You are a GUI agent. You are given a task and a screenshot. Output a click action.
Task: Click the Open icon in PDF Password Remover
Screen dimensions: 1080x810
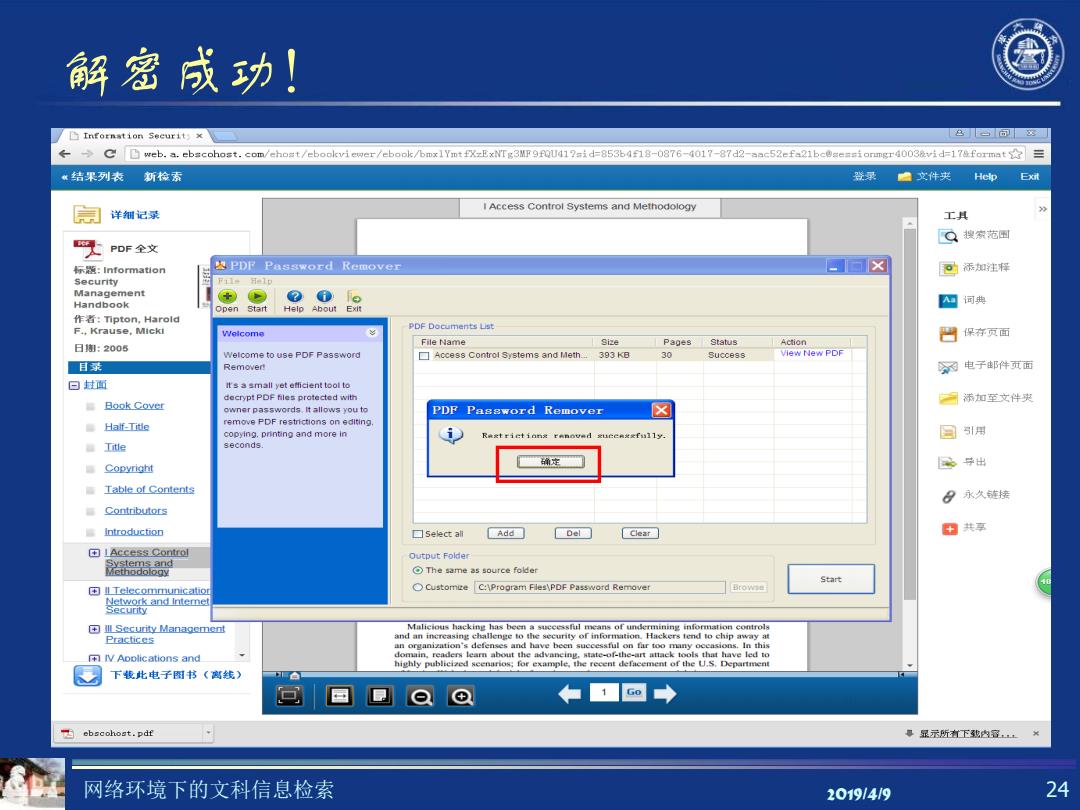pyautogui.click(x=227, y=297)
